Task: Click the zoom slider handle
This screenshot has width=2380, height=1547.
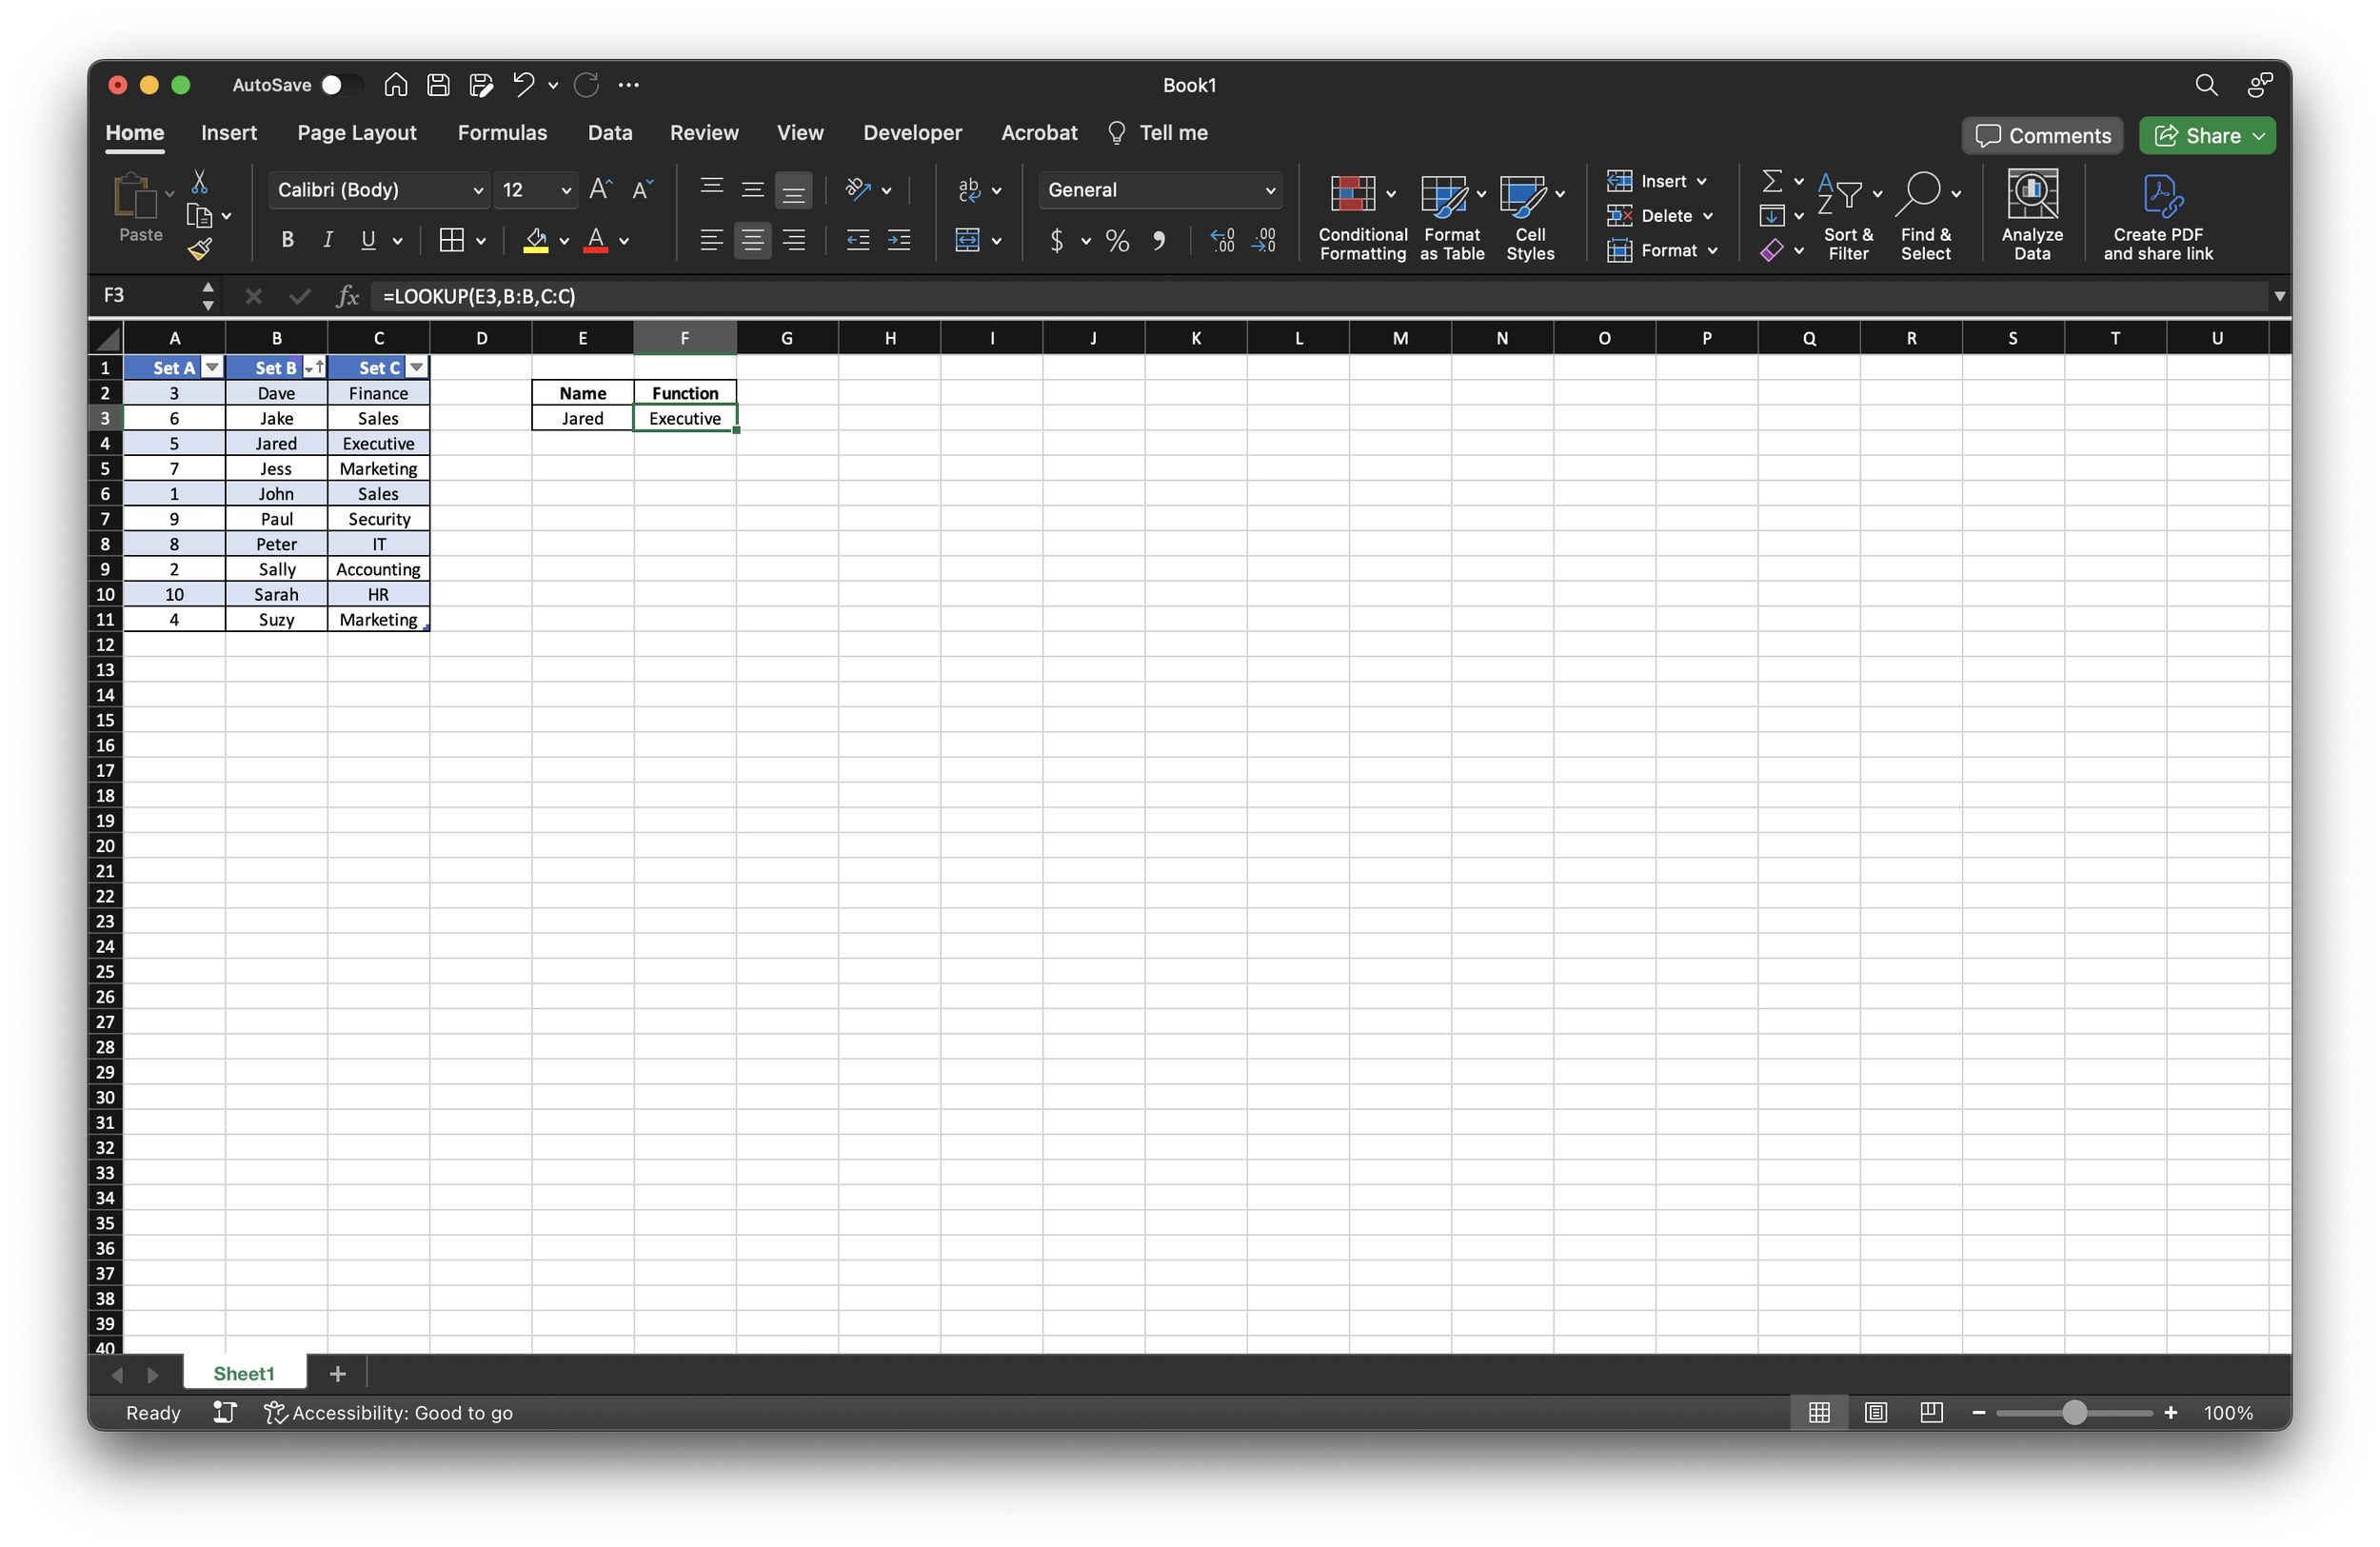Action: 2074,1412
